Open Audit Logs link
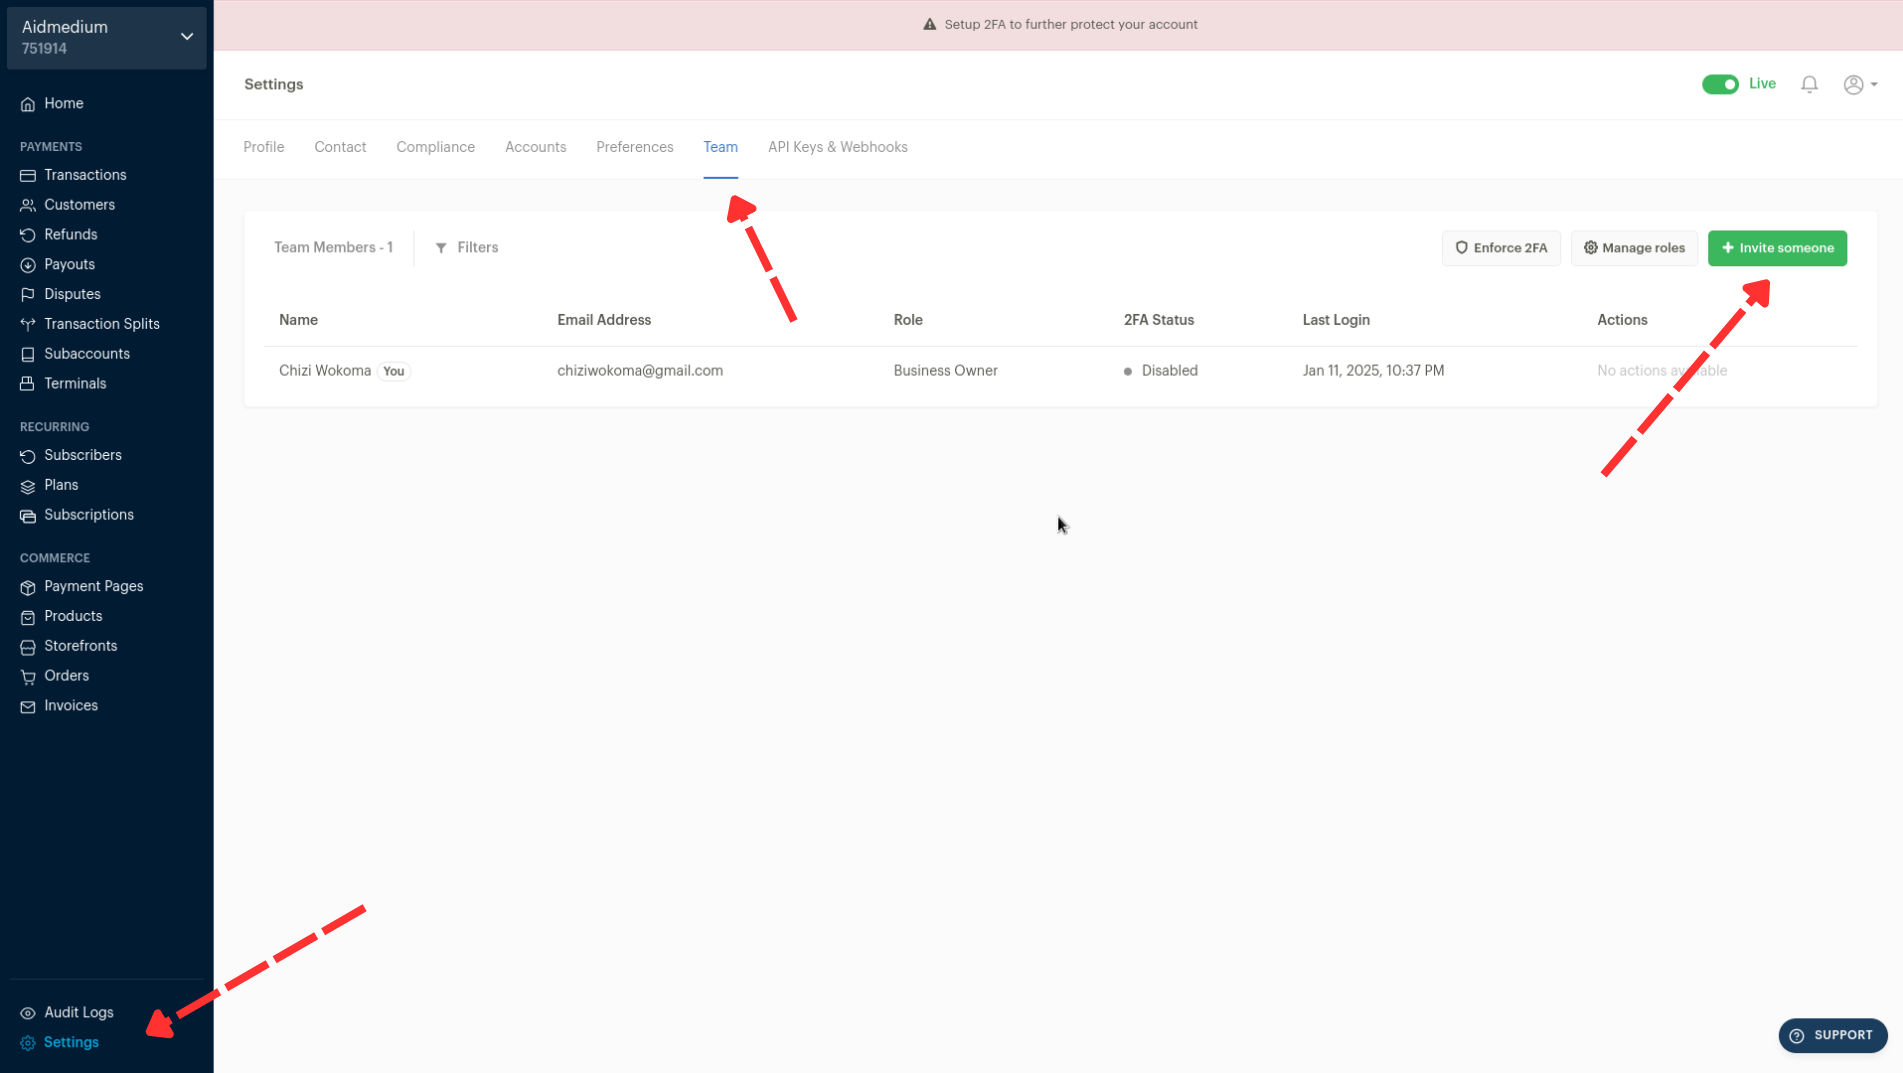The height and width of the screenshot is (1073, 1903). coord(78,1012)
